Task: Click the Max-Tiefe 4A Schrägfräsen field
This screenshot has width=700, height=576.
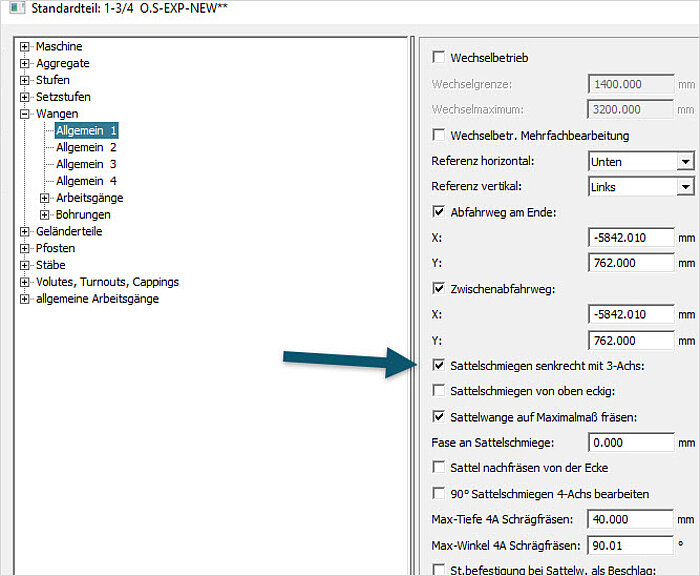Action: (631, 519)
